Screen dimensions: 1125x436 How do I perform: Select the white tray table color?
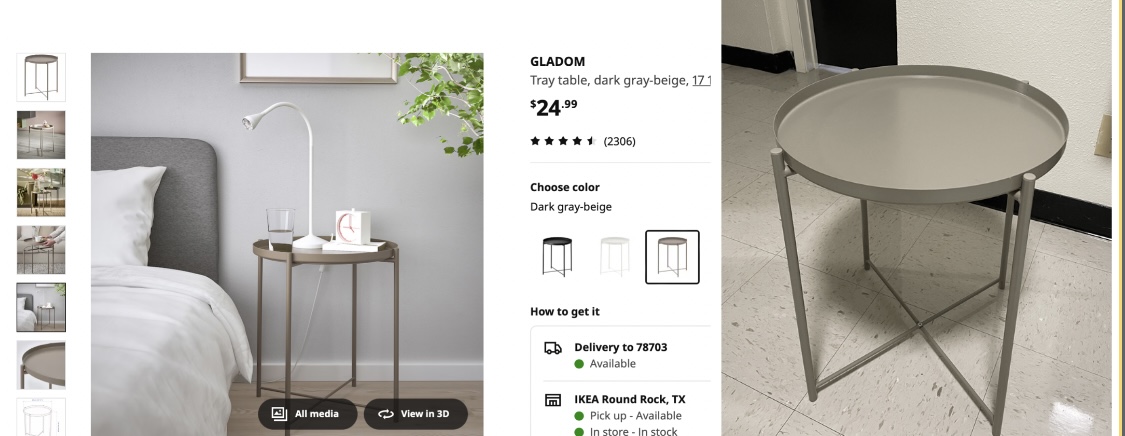[x=615, y=257]
